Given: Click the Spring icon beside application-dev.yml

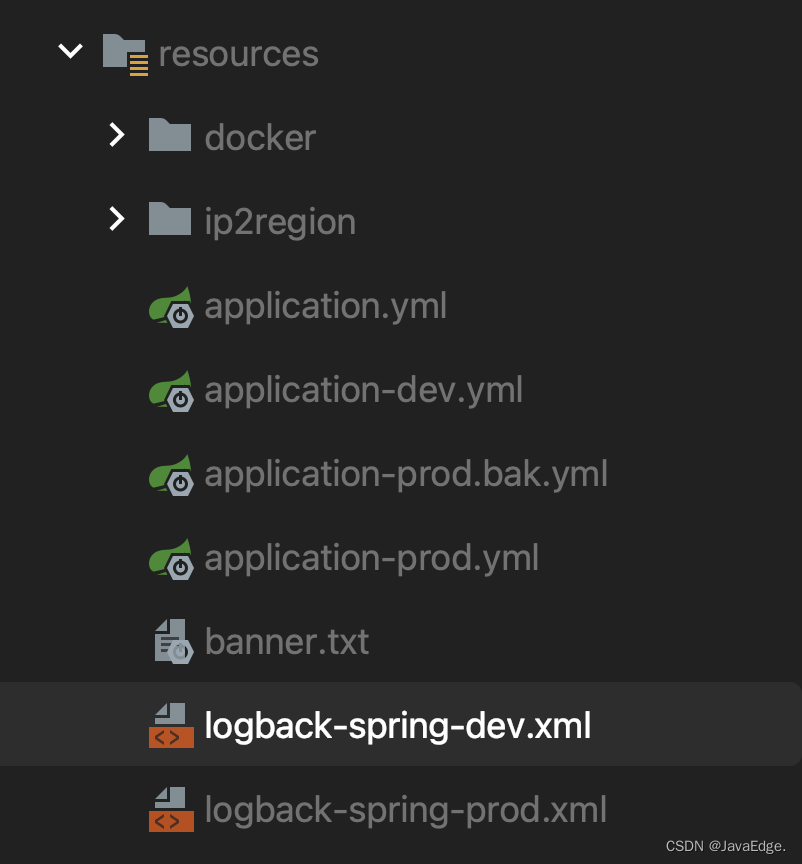Looking at the screenshot, I should (170, 391).
